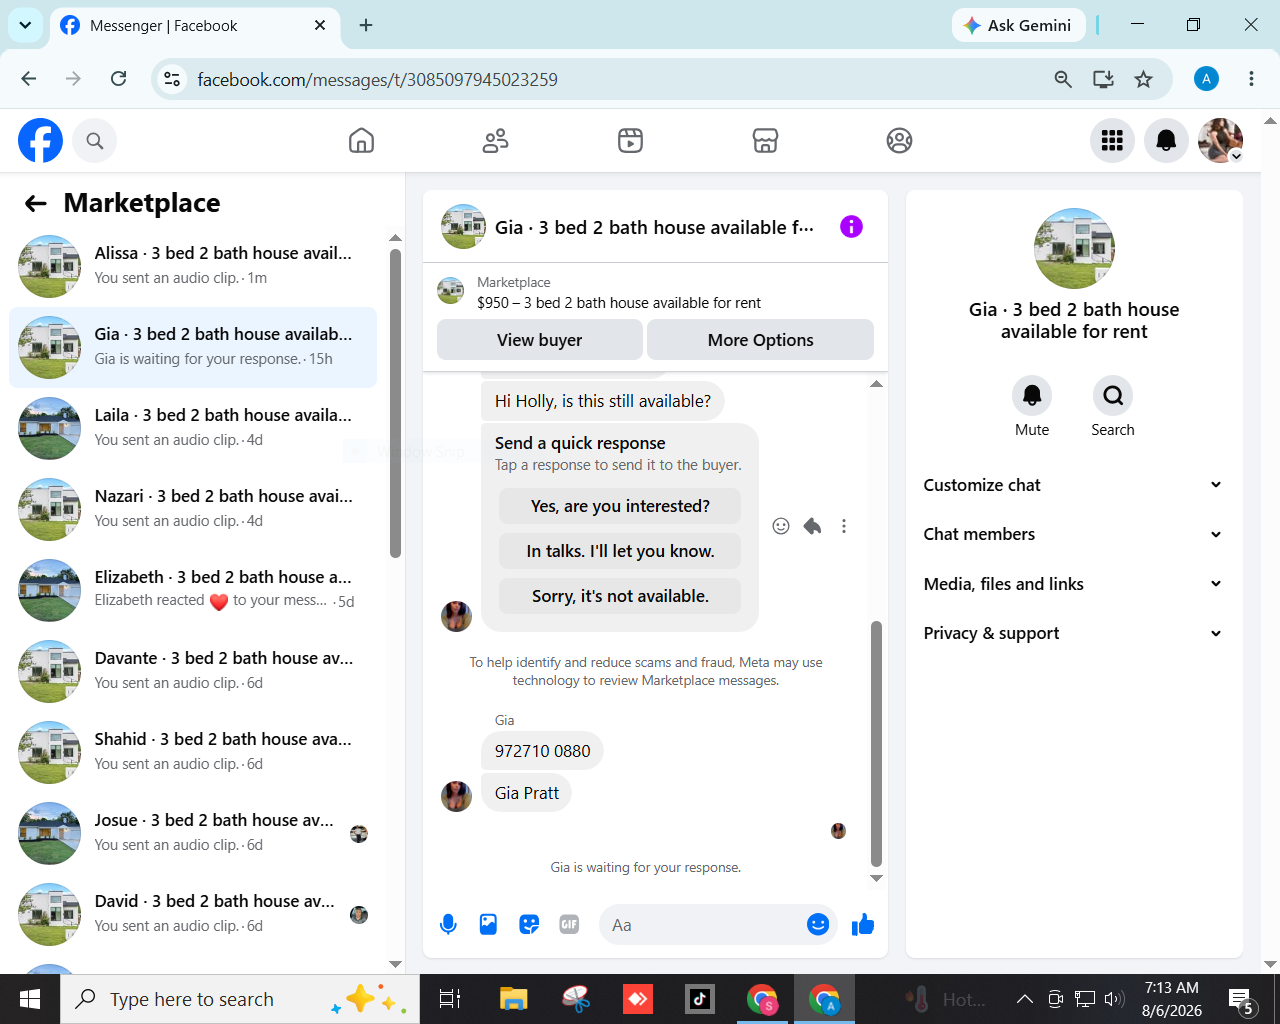Attach a photo using the image icon

[x=488, y=925]
